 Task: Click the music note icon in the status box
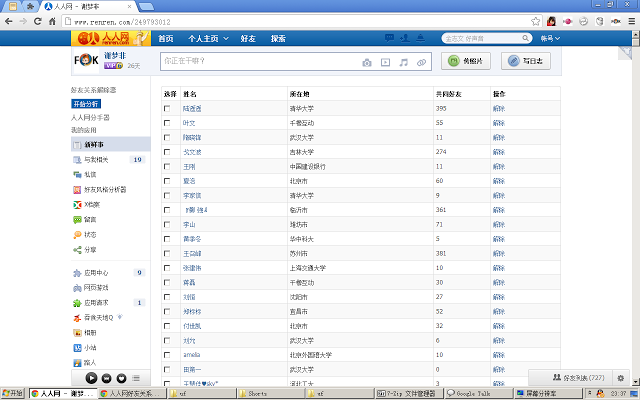(404, 62)
